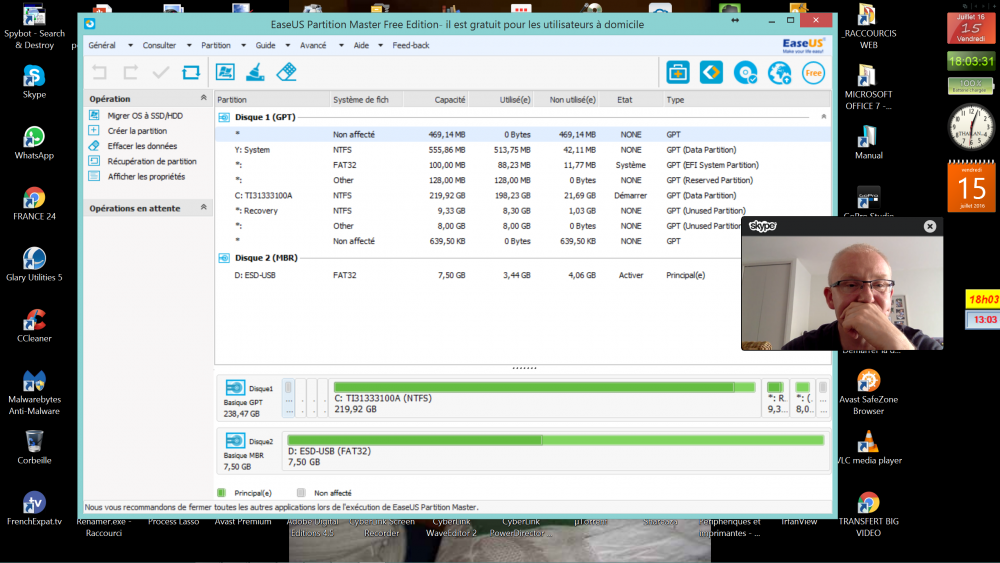Click the orange Free badge icon
Viewport: 1000px width, 563px height.
813,72
